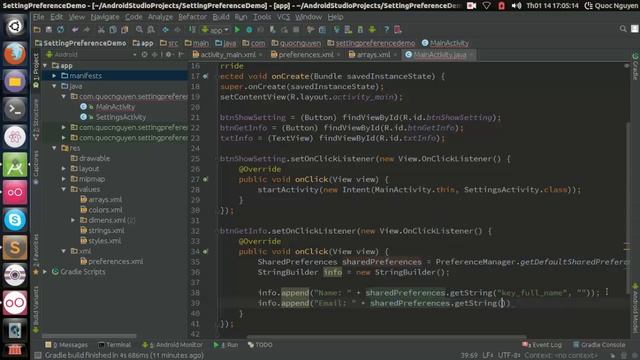Click the navigate Back arrow icon
640x360 pixels.
(x=165, y=29)
